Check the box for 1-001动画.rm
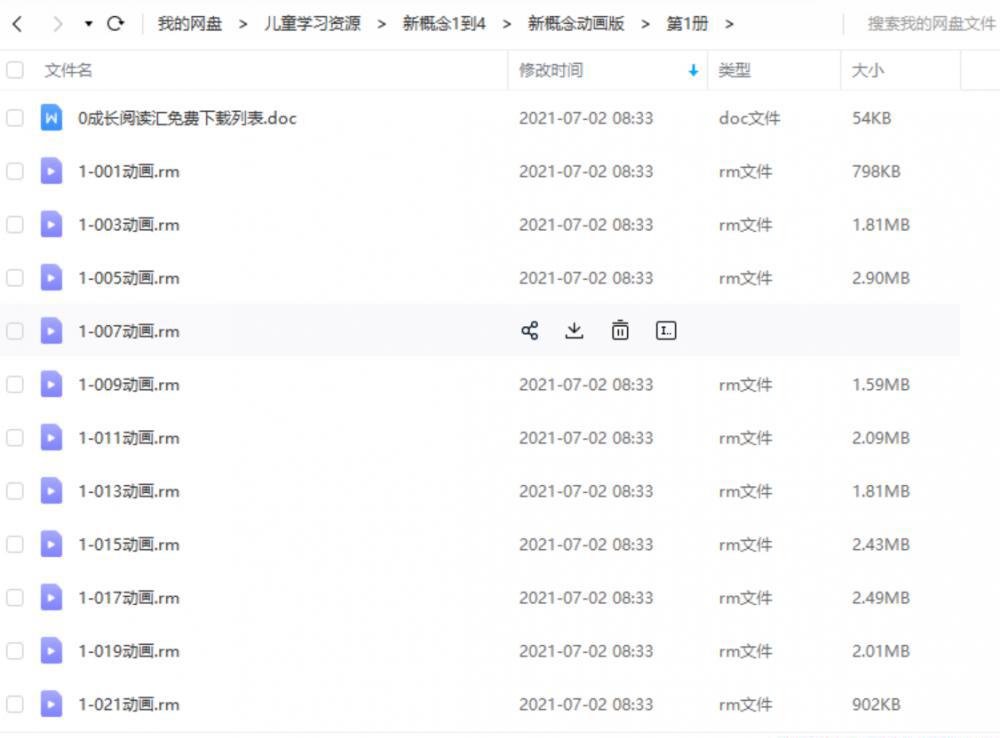The image size is (1000, 738). (x=15, y=171)
